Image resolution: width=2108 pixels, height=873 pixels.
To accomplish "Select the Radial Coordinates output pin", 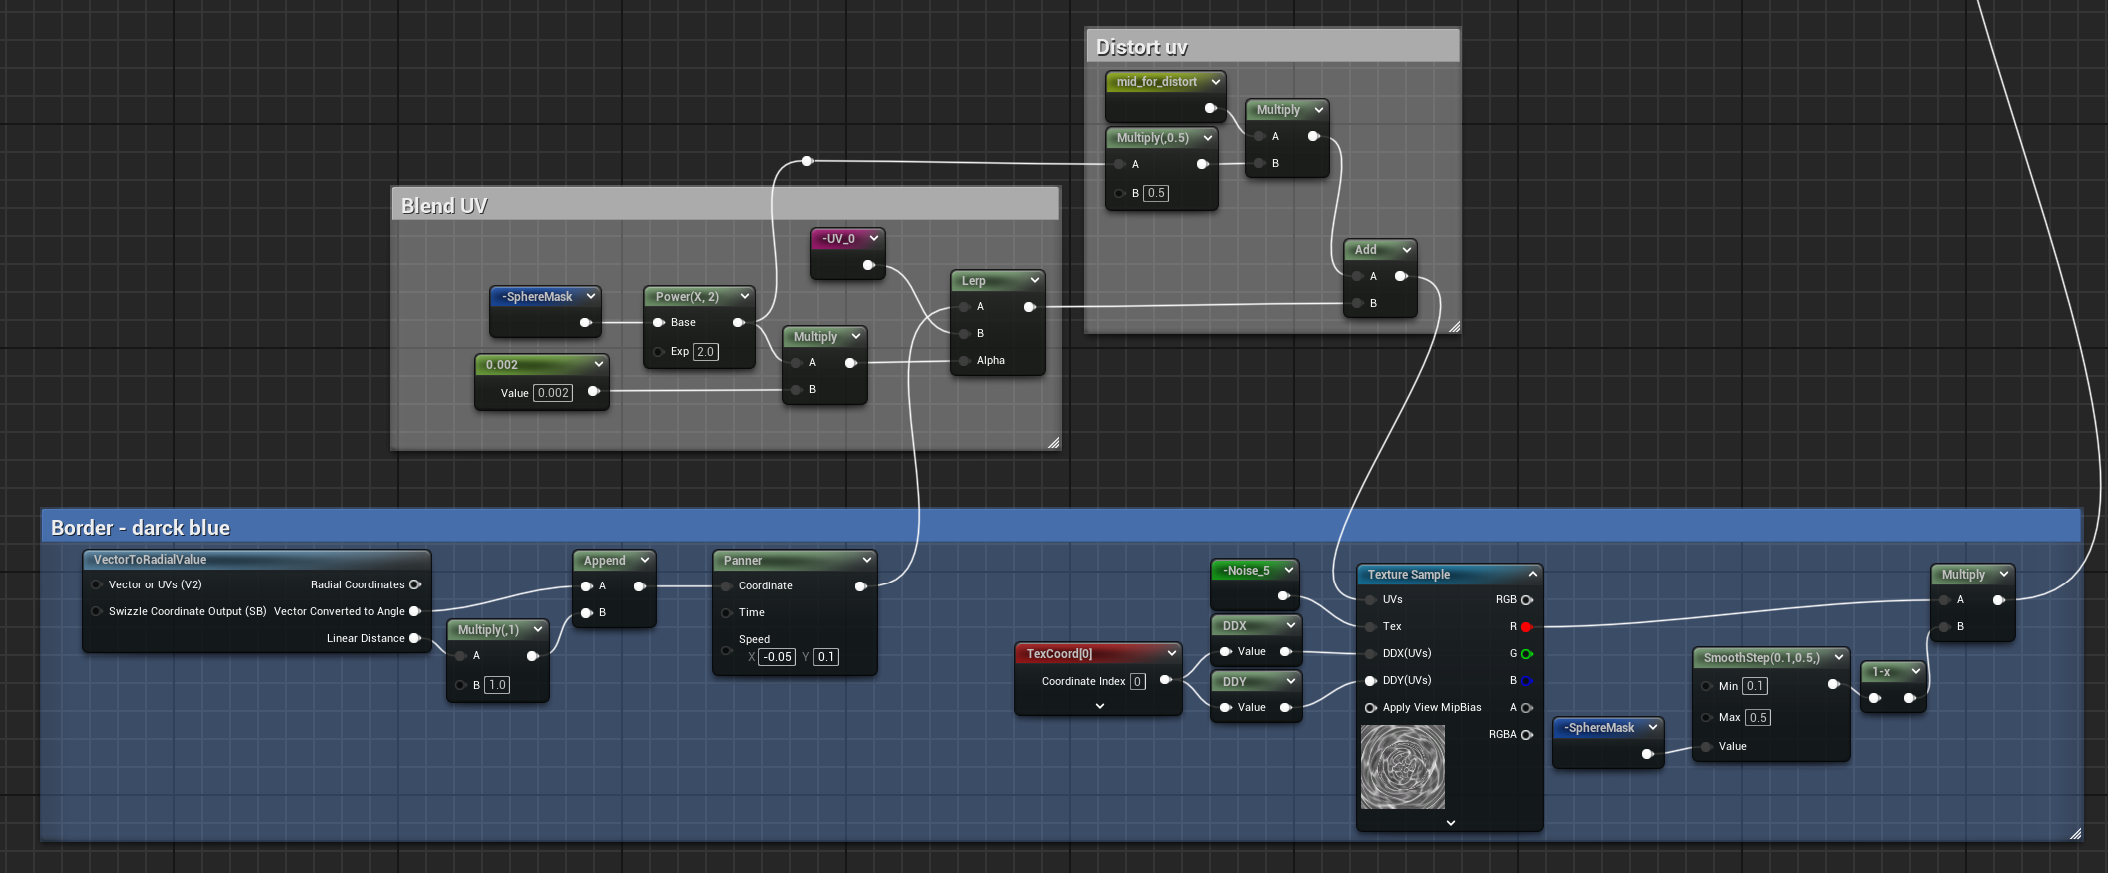I will pyautogui.click(x=414, y=585).
